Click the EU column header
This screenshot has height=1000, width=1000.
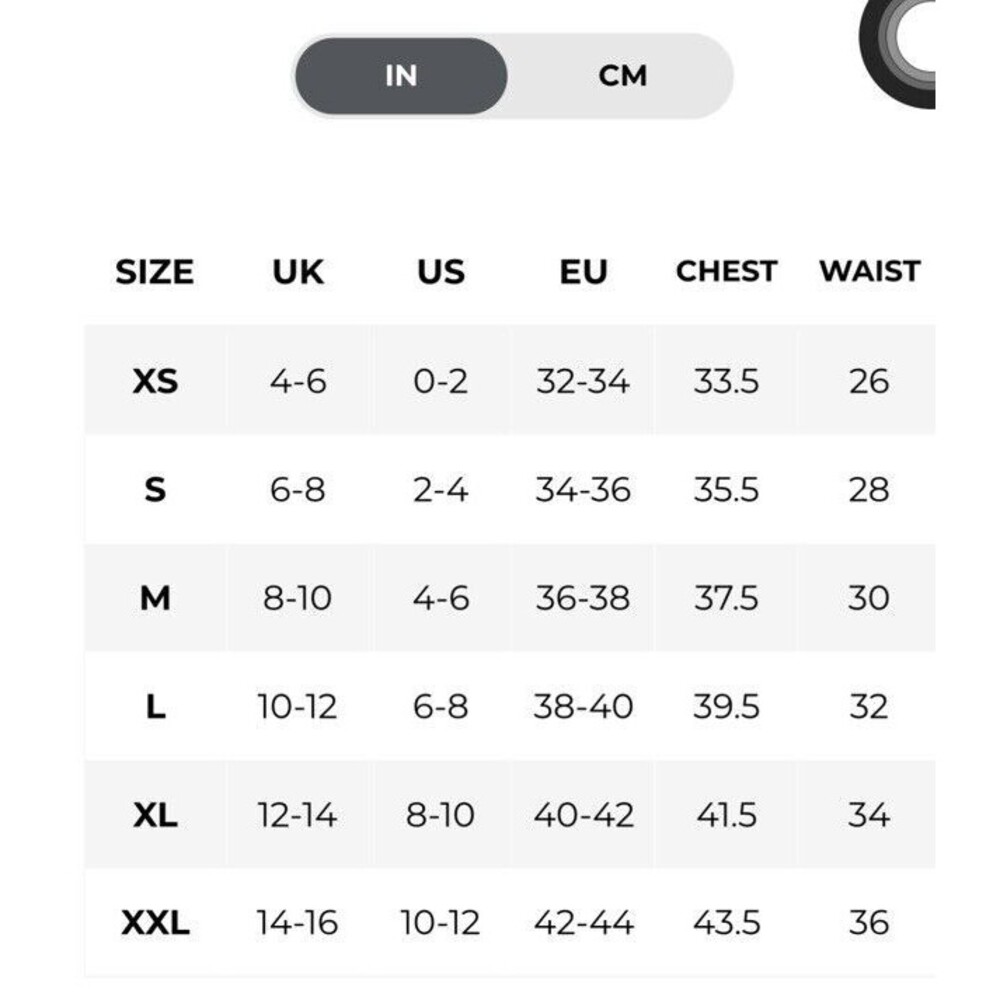coord(584,272)
